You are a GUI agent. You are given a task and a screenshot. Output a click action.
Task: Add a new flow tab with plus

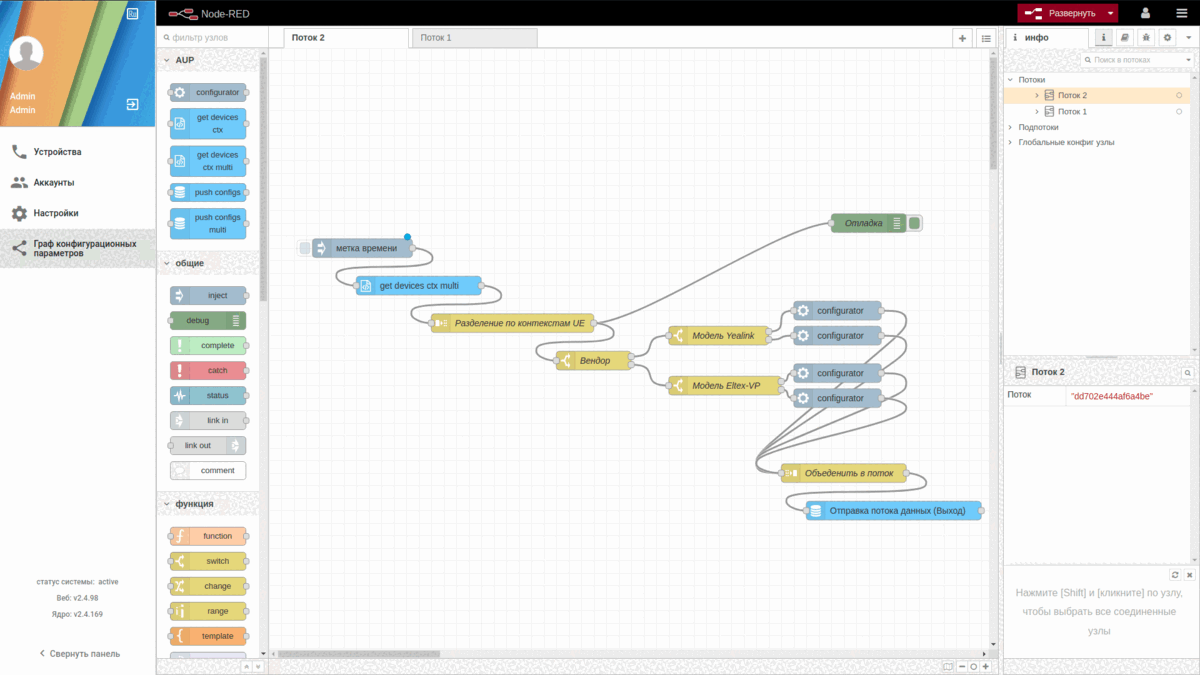[x=962, y=38]
